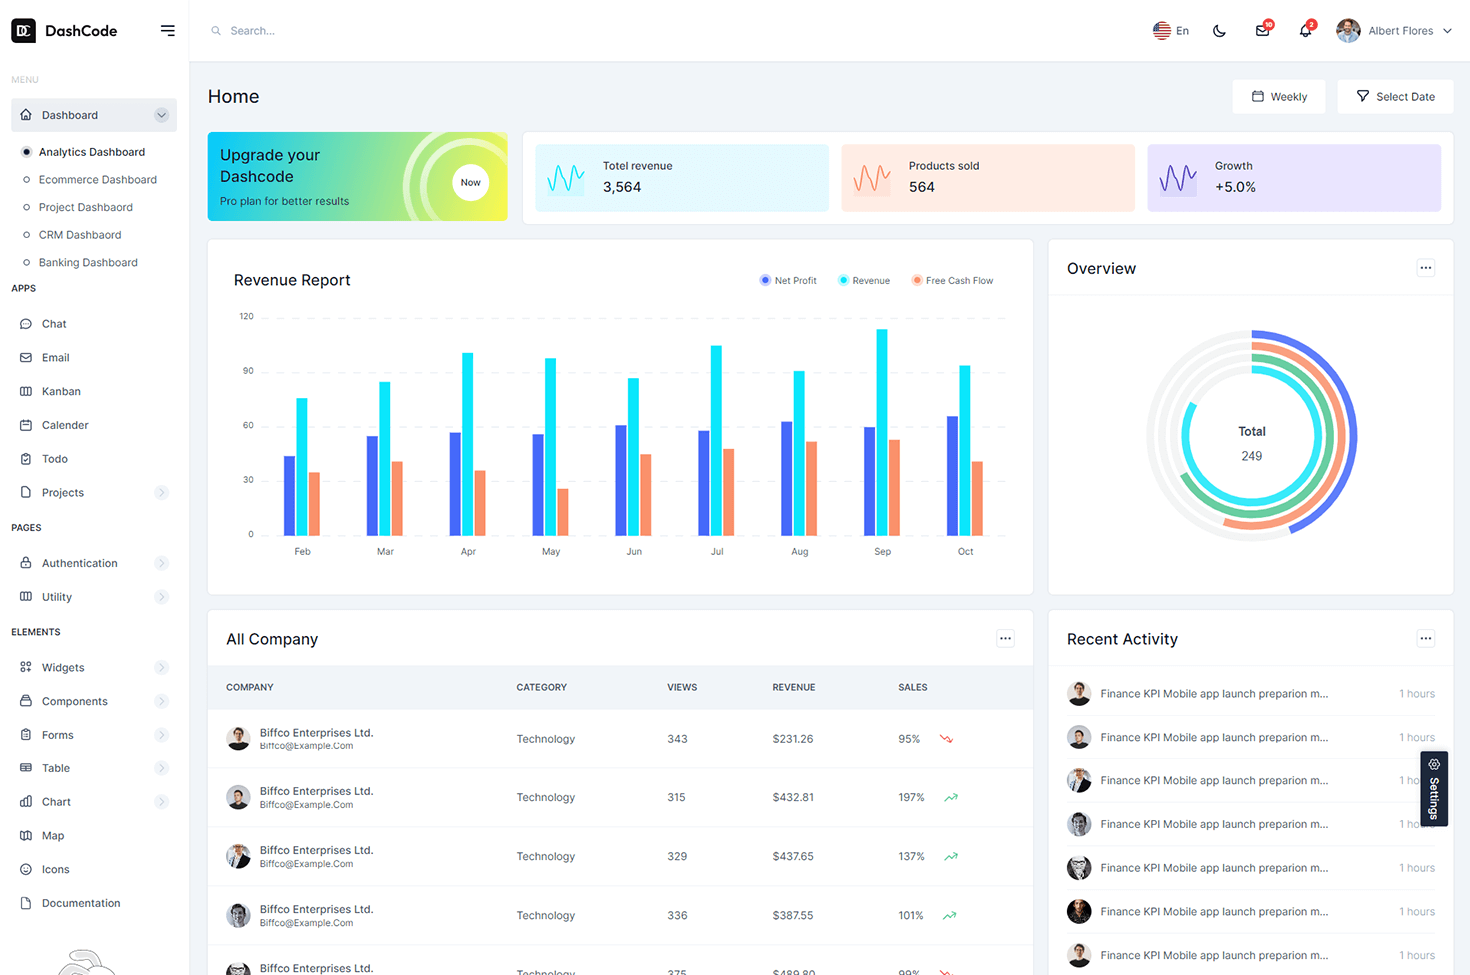Open the Todo clipboard icon
The image size is (1470, 975).
[x=26, y=459]
